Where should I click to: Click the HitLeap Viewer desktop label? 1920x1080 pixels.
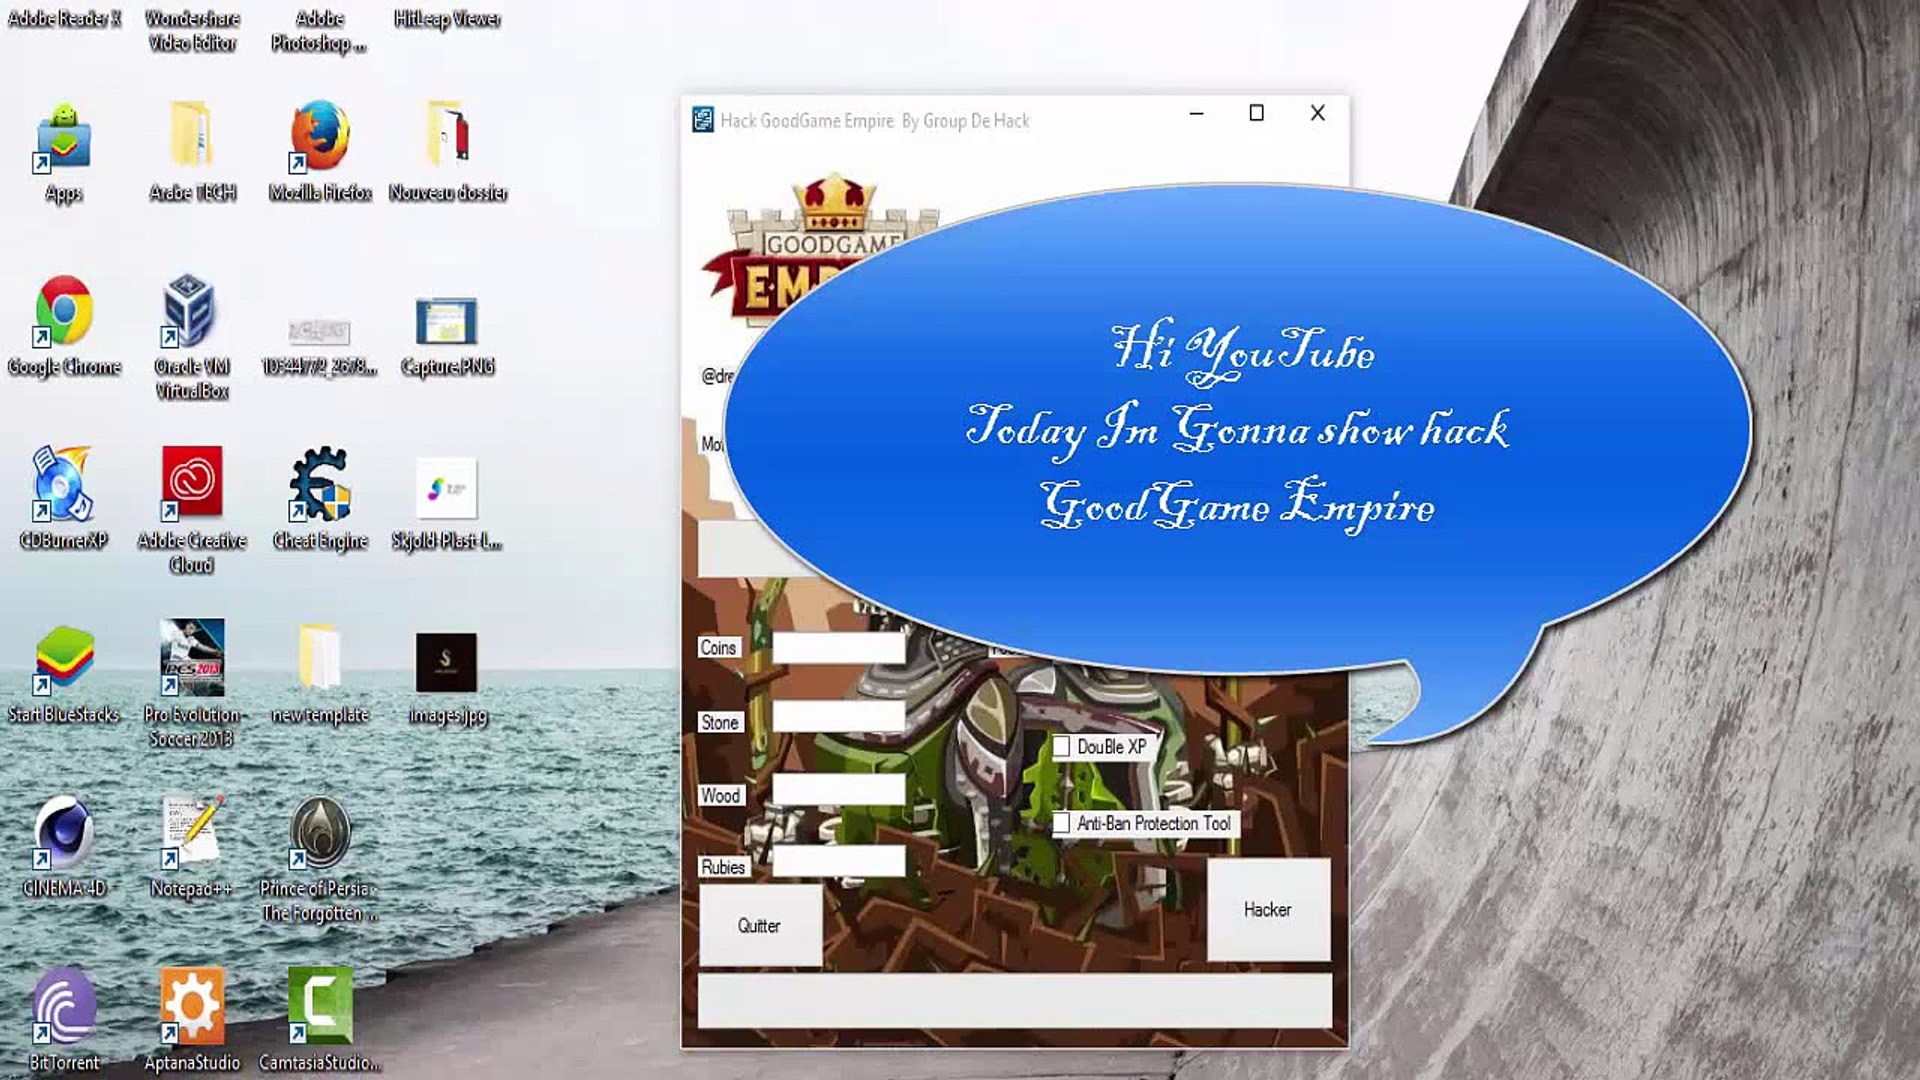447,18
